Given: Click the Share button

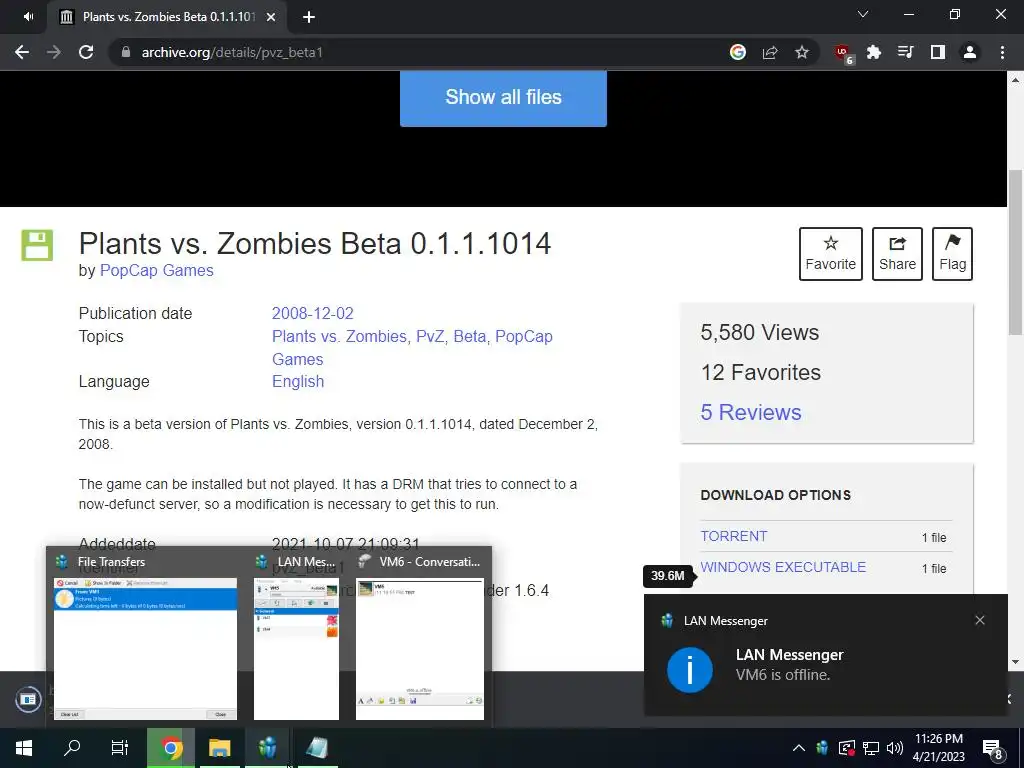Looking at the screenshot, I should pyautogui.click(x=897, y=254).
